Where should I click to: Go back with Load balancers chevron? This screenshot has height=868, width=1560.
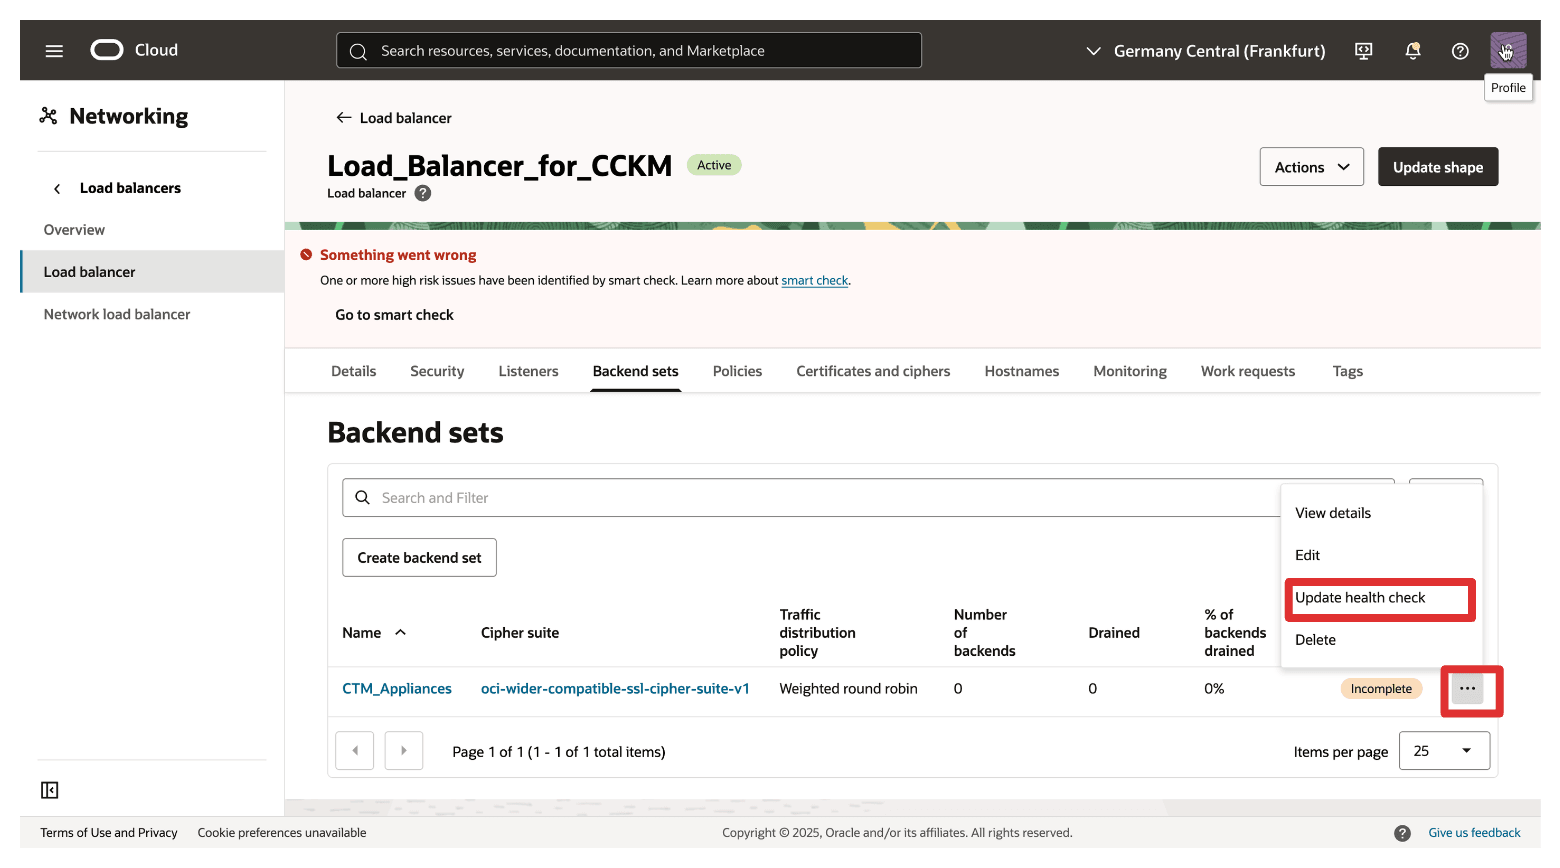[x=57, y=188]
